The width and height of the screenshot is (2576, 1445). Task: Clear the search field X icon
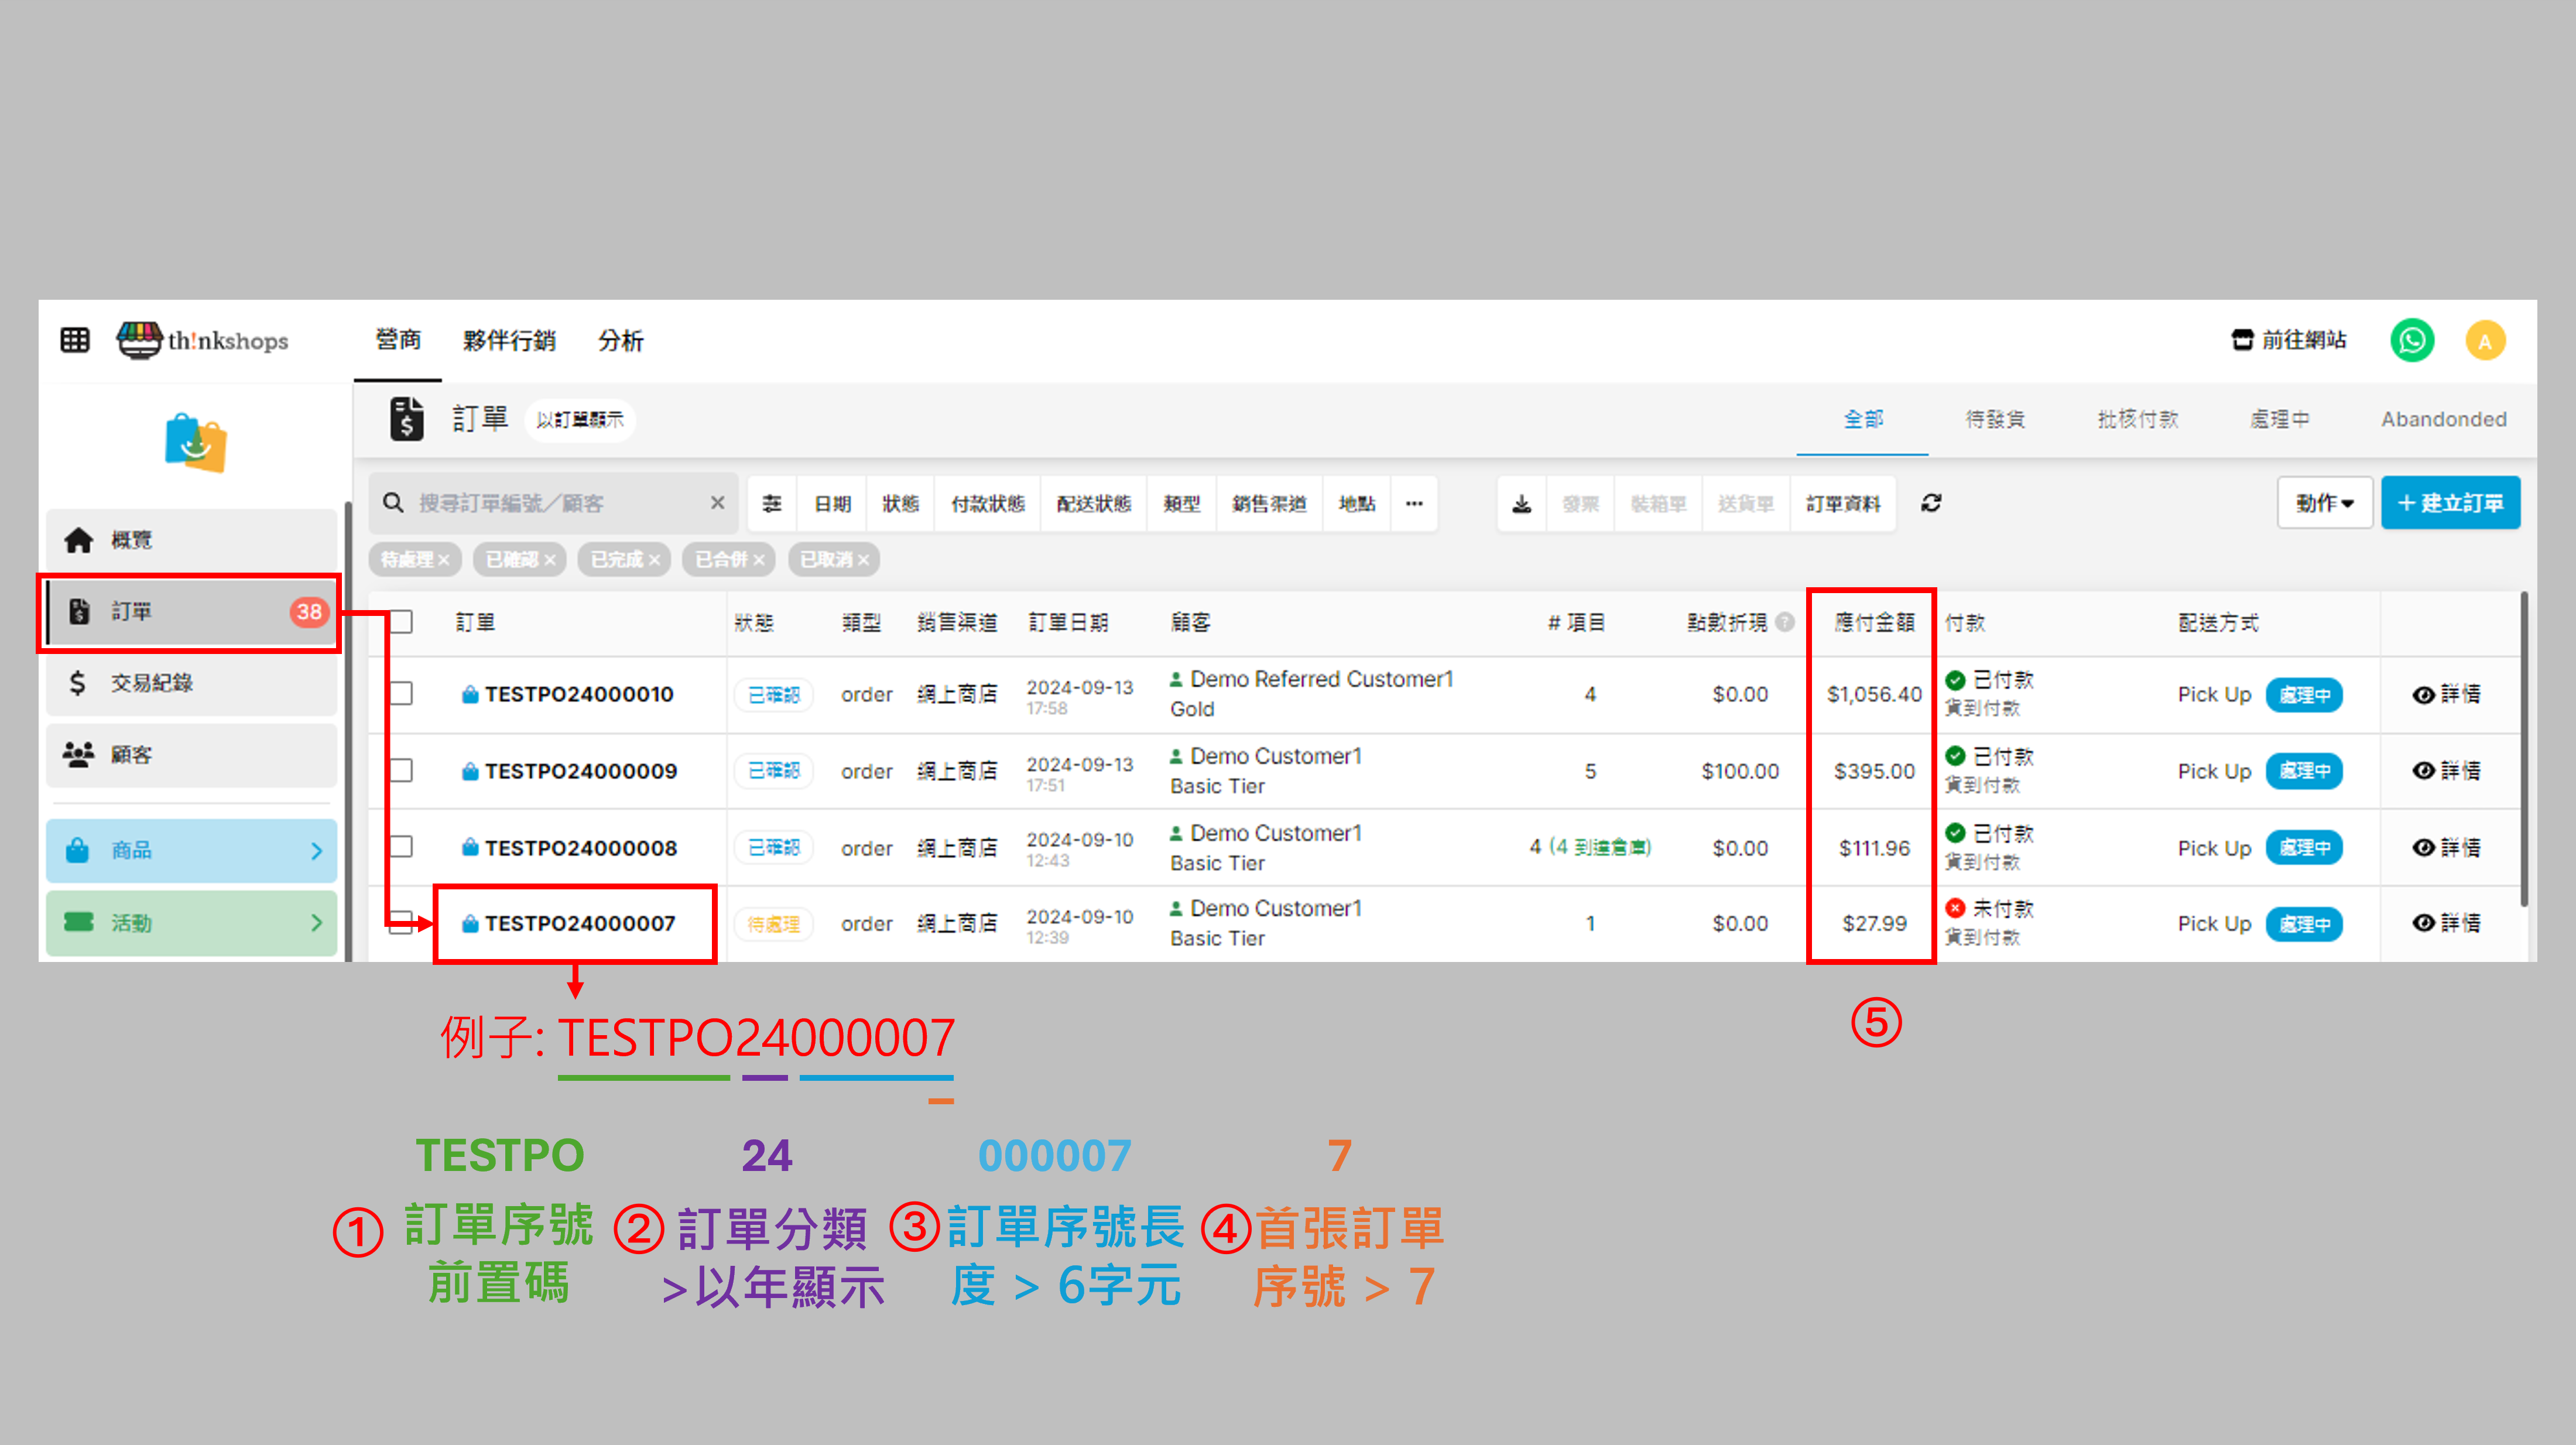(717, 503)
